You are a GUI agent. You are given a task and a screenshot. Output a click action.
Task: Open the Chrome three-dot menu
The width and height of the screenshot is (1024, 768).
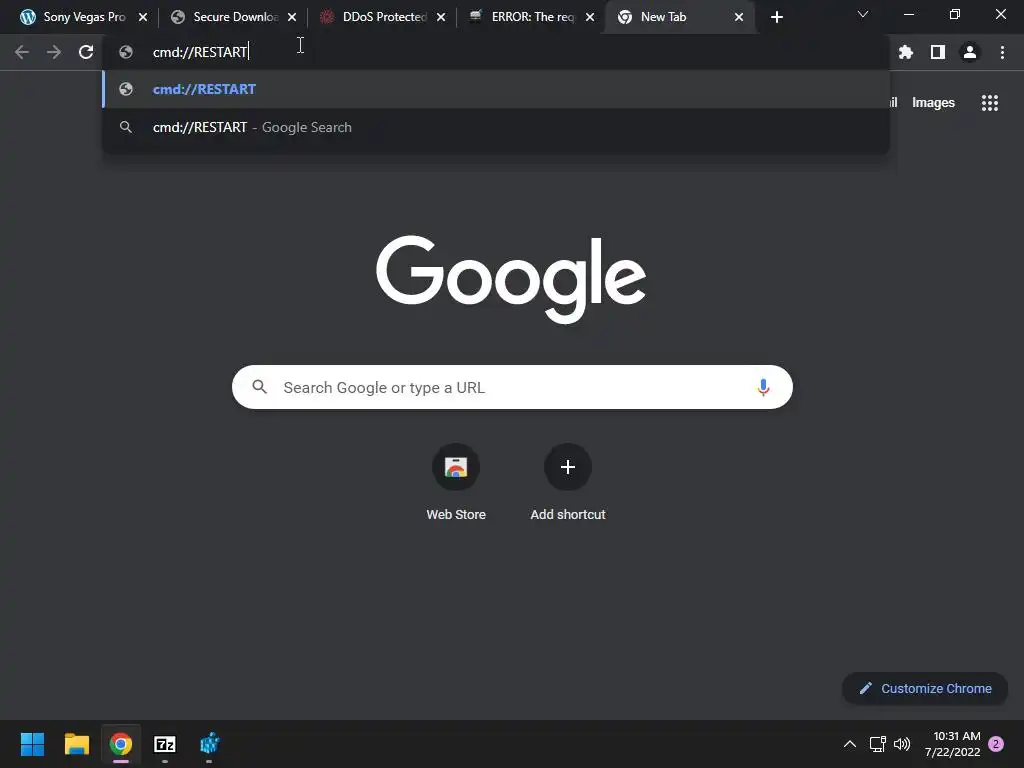[x=1002, y=52]
